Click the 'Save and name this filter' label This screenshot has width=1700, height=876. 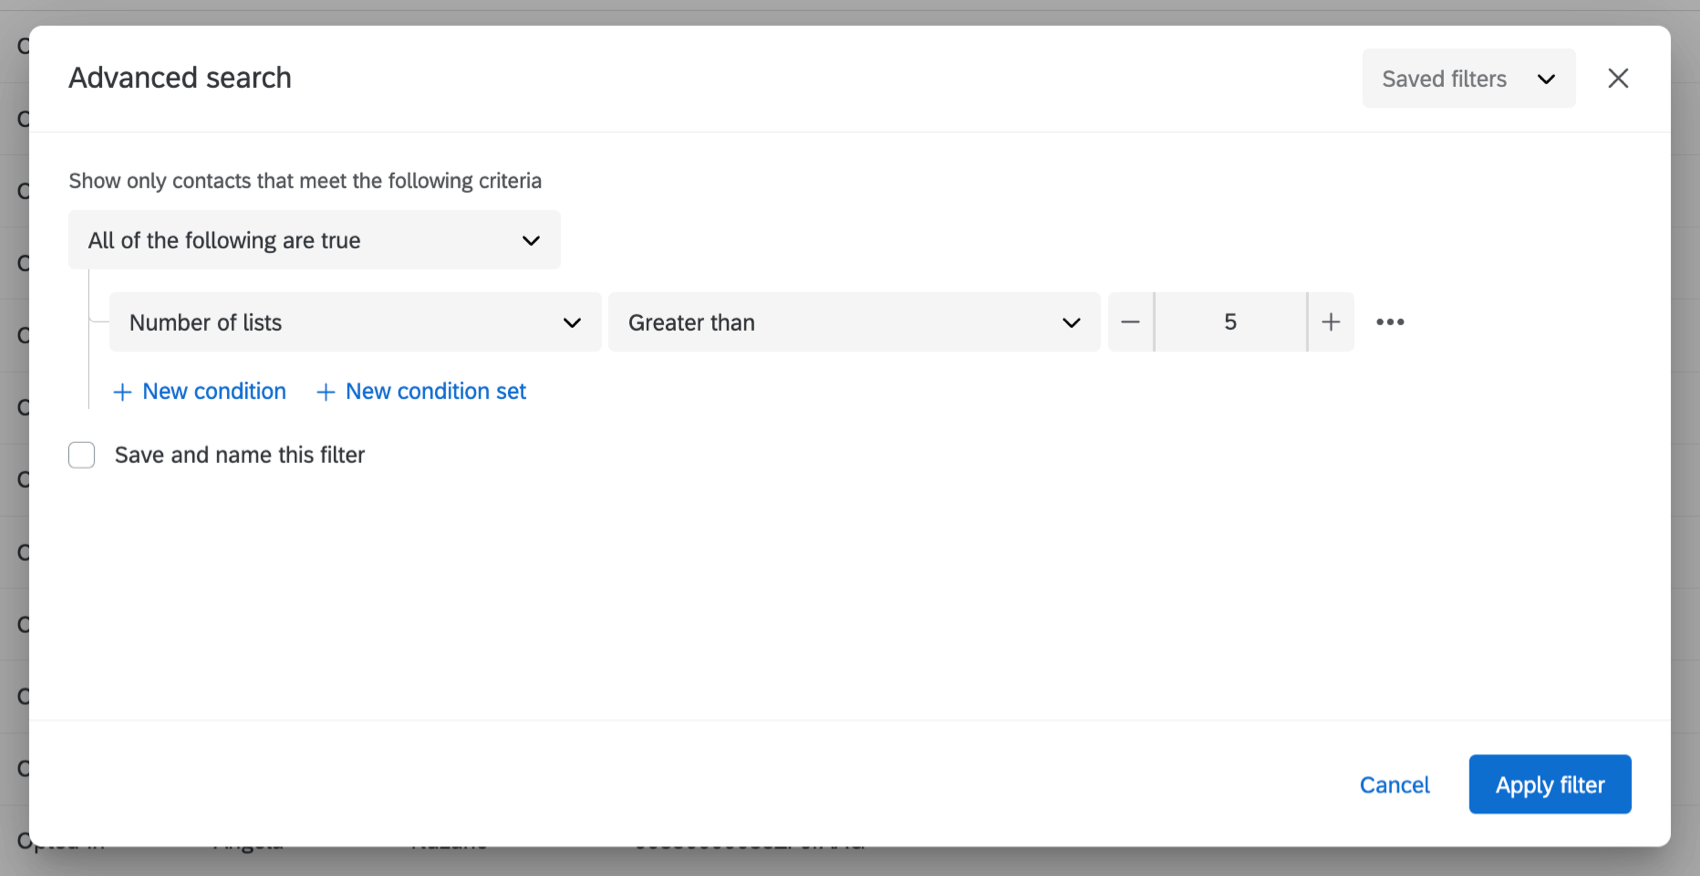point(240,455)
